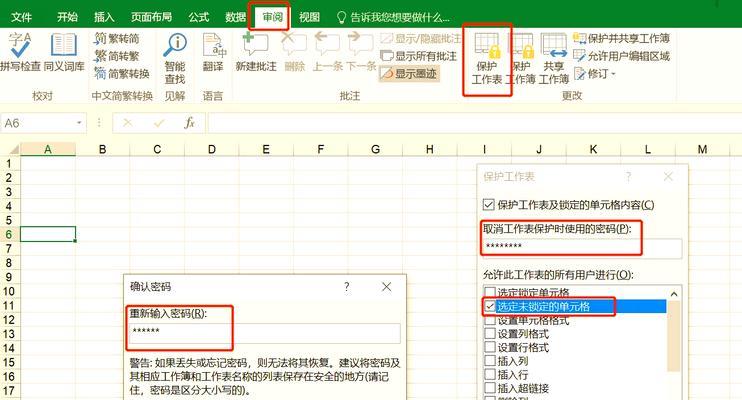Open 简繁转换 conversion options
Viewport: 742px width, 400px height.
coord(122,73)
